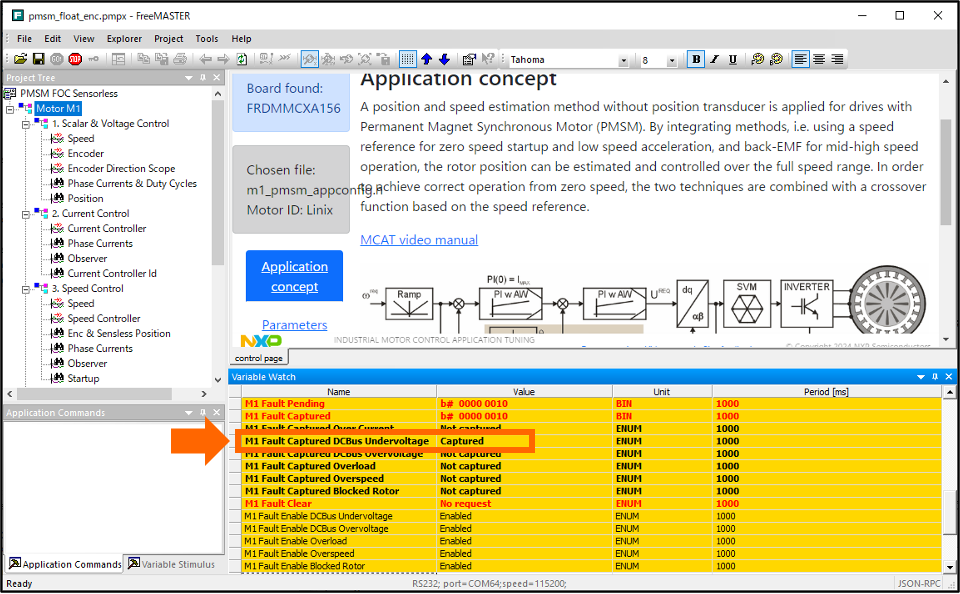Viewport: 960px width, 594px height.
Task: Click the print icon in the toolbar
Action: [x=180, y=59]
